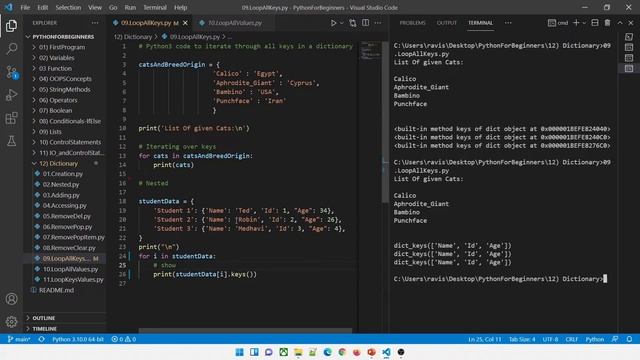The height and width of the screenshot is (360, 640).
Task: Click Synchronize Changes icon in status bar
Action: point(42,339)
